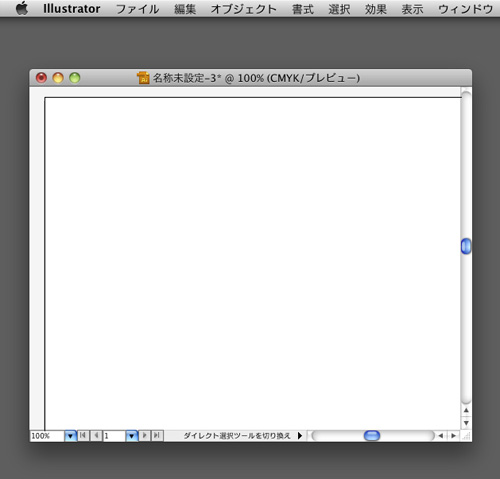The image size is (500, 479).
Task: Click the 100% zoom input field
Action: [x=47, y=436]
